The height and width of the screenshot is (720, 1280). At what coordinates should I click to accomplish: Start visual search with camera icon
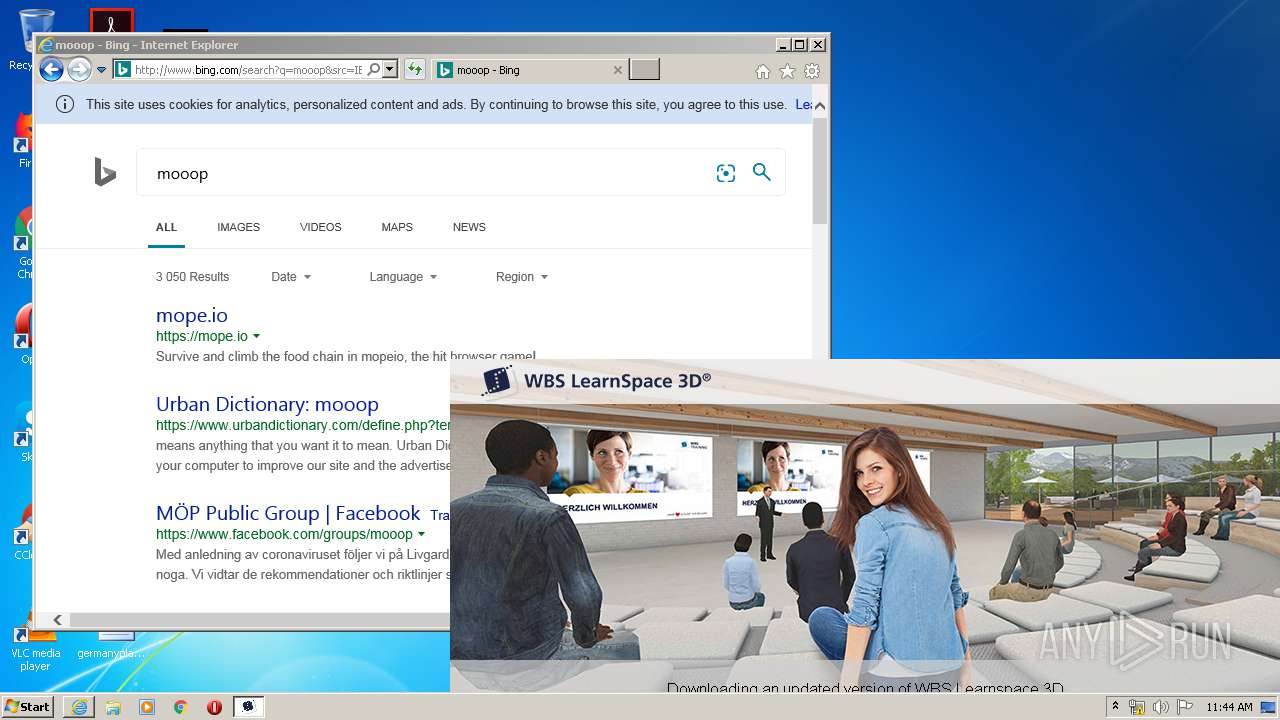point(726,173)
